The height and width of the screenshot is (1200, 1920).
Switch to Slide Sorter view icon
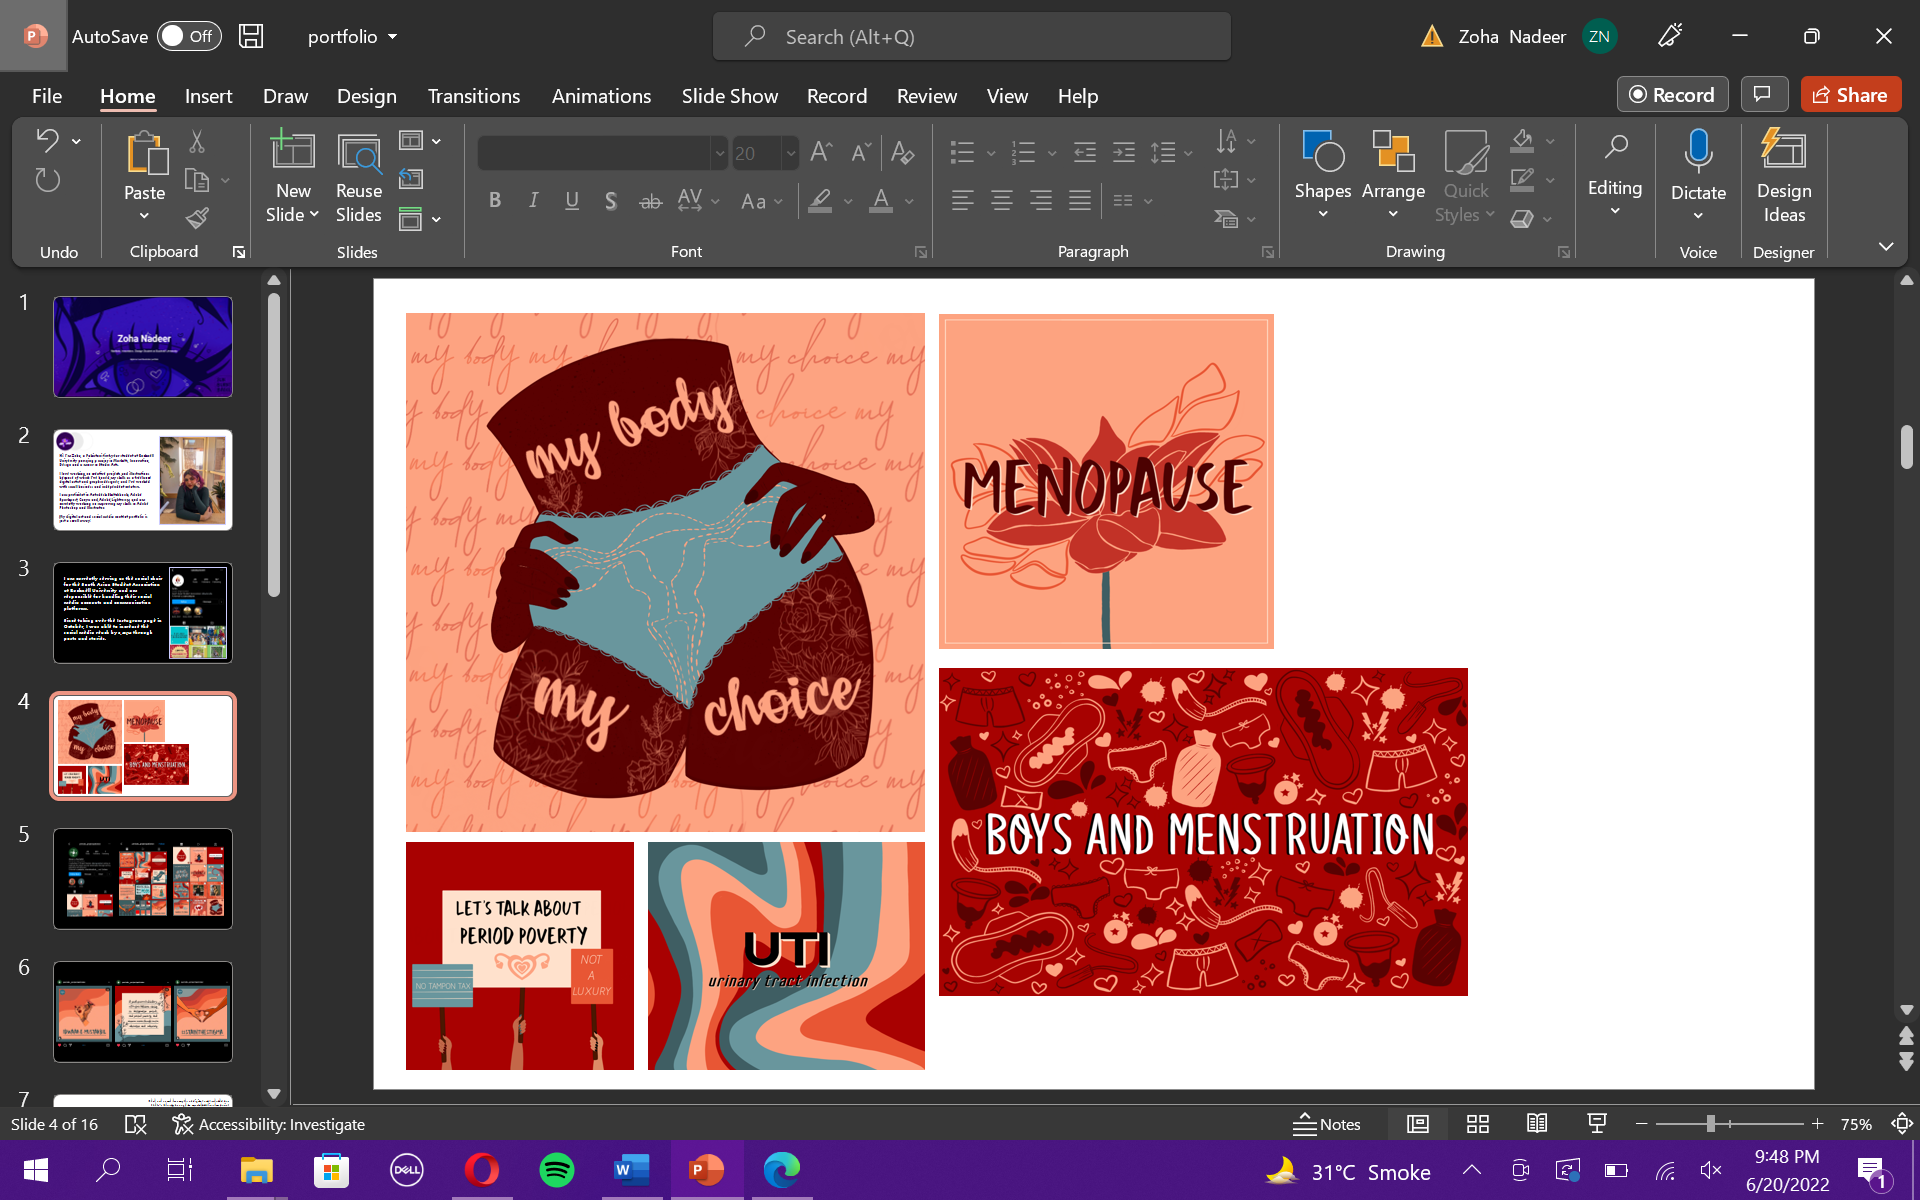tap(1477, 1124)
